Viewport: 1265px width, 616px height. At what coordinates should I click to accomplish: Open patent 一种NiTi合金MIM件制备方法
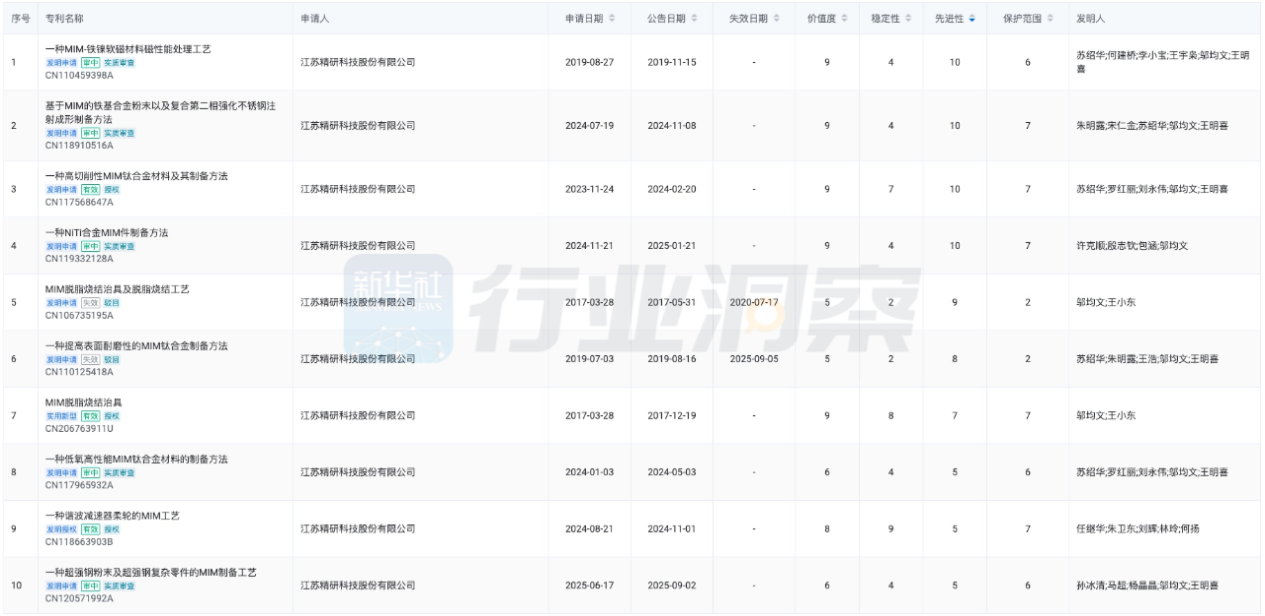click(106, 233)
